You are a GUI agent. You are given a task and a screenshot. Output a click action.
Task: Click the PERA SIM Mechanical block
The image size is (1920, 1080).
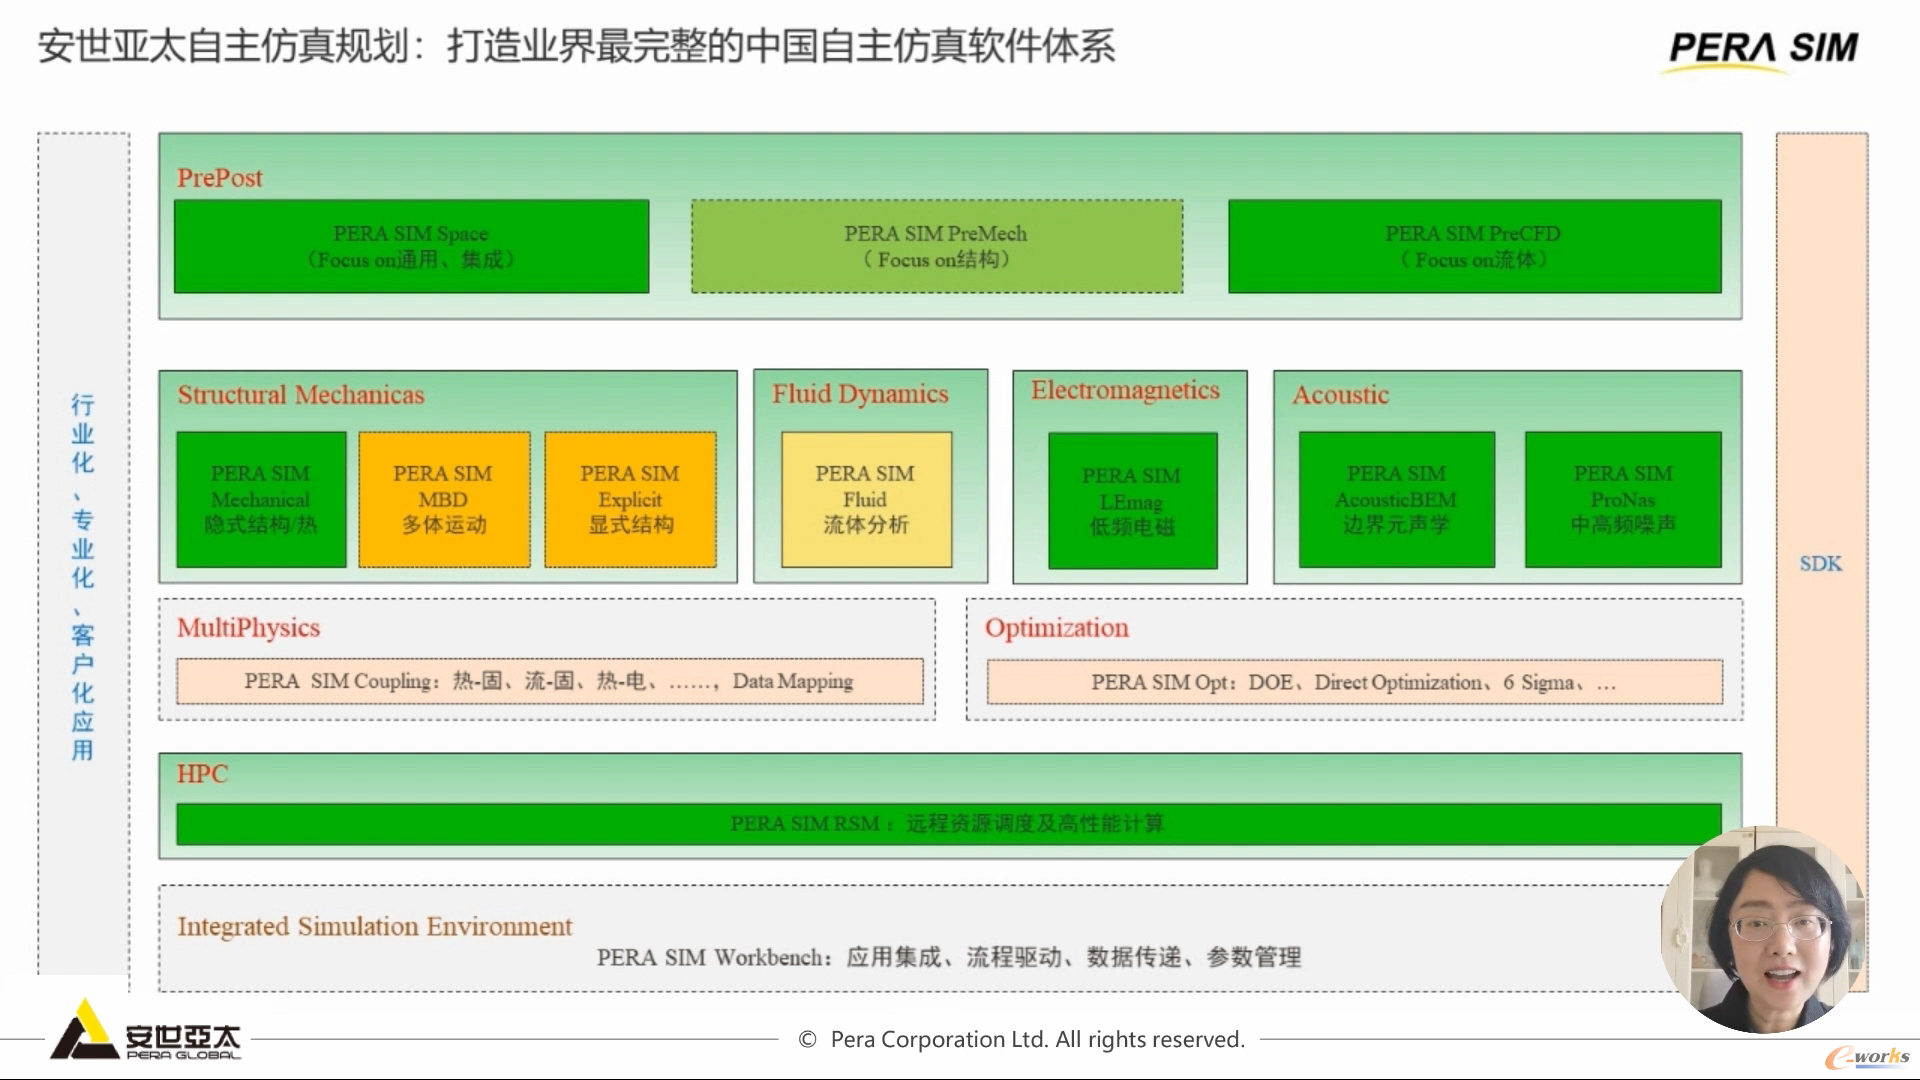(x=261, y=499)
